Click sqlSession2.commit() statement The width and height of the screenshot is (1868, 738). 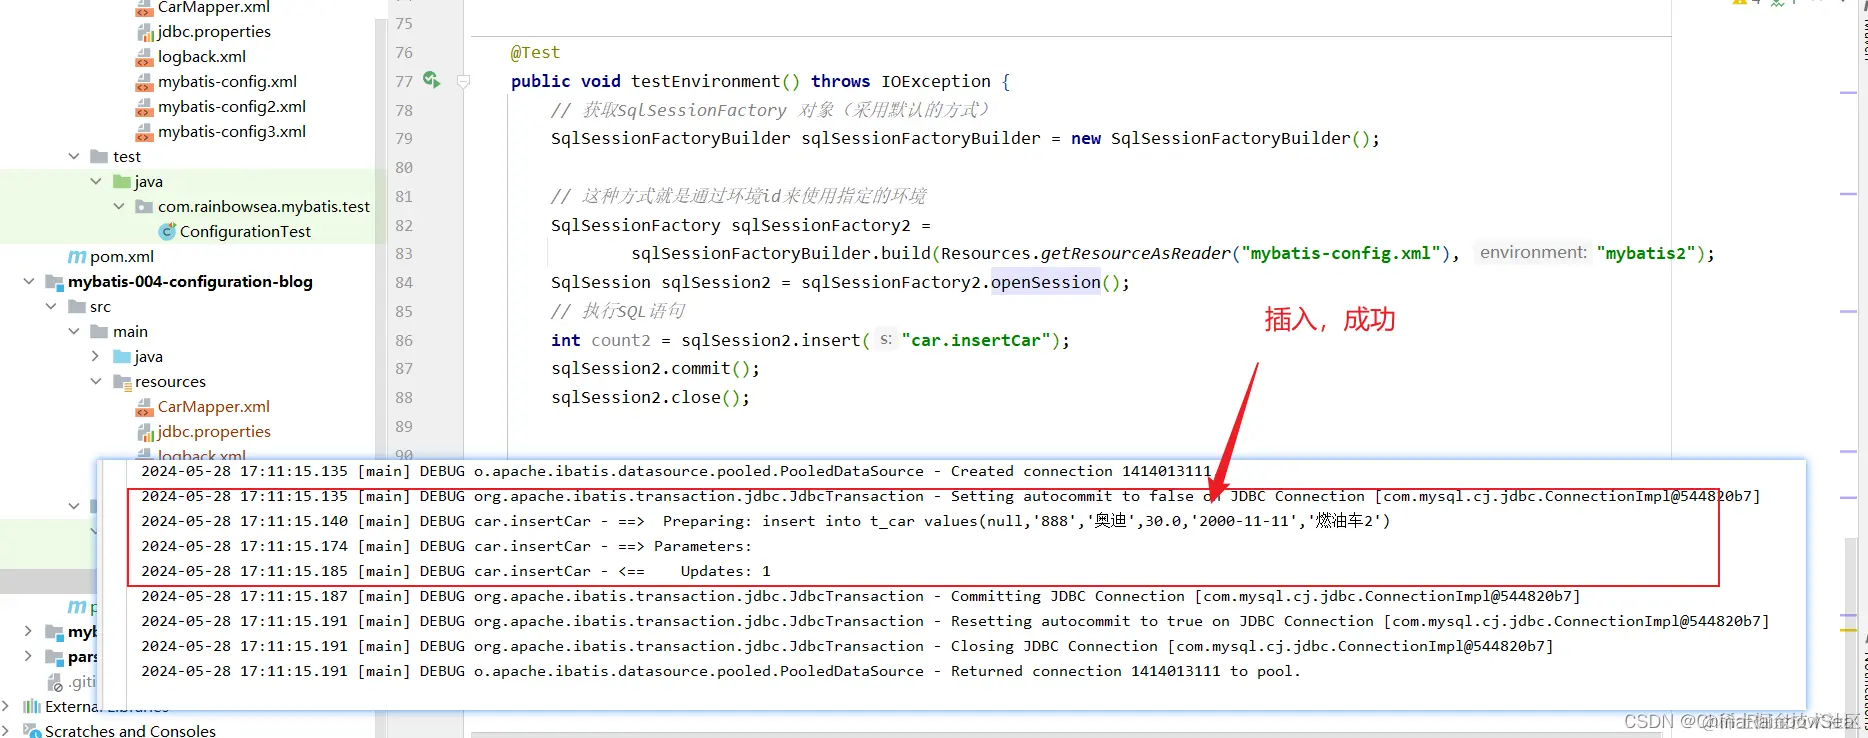click(655, 368)
